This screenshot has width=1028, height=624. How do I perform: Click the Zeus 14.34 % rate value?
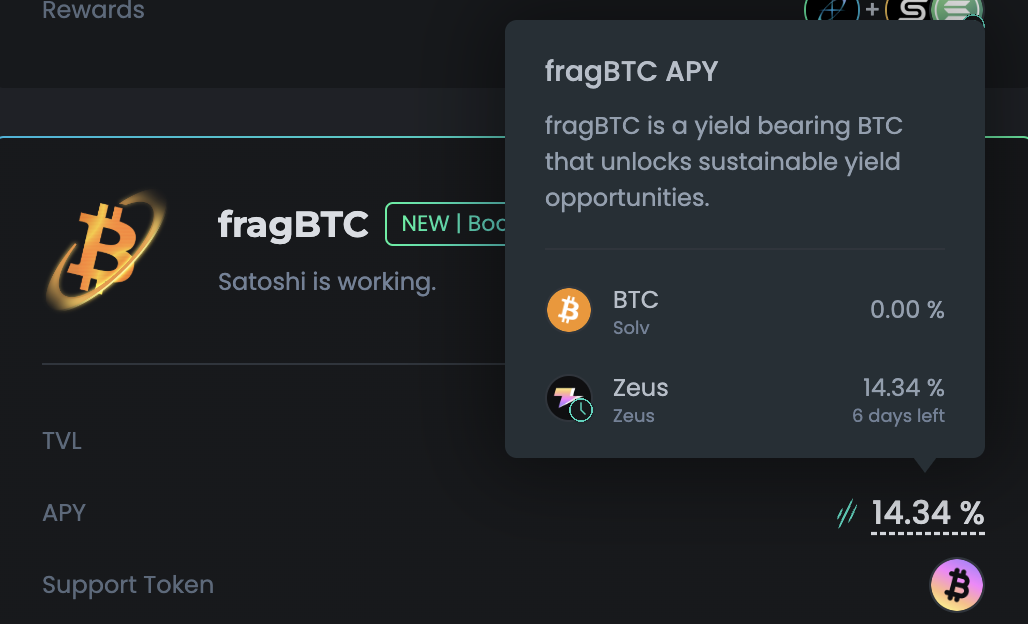tap(903, 388)
